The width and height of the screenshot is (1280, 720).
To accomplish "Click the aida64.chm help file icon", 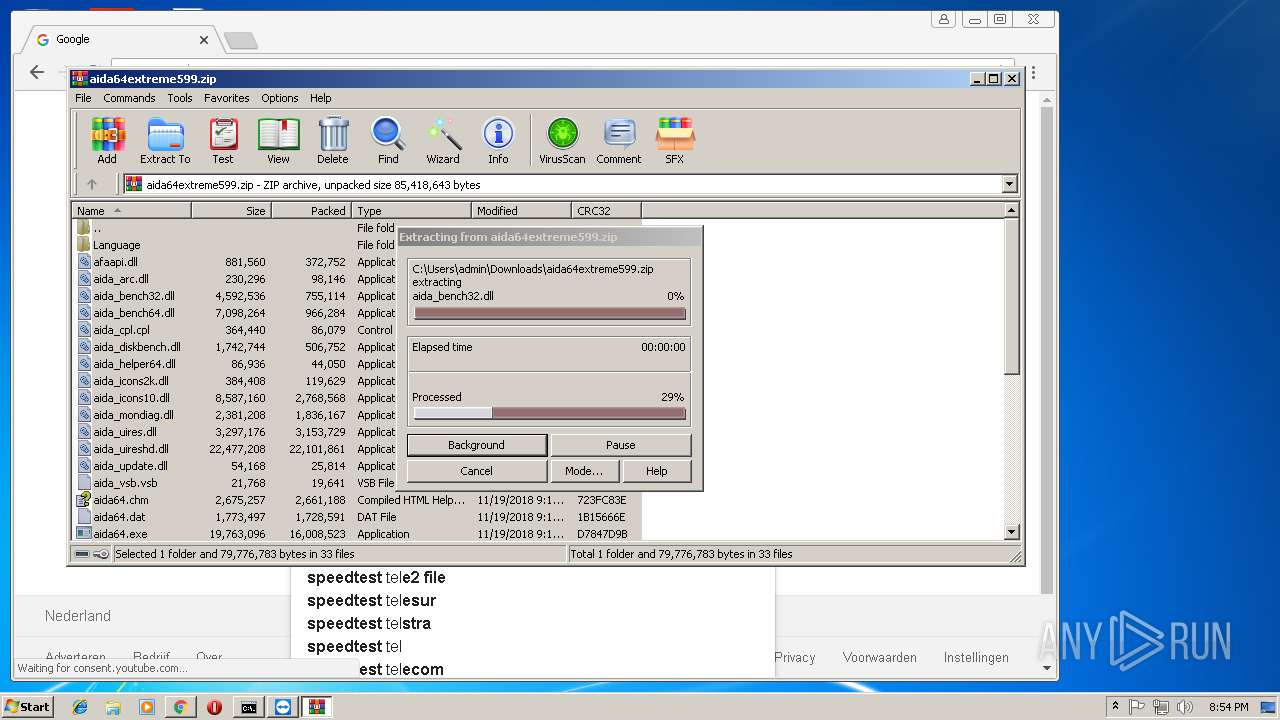I will coord(84,500).
